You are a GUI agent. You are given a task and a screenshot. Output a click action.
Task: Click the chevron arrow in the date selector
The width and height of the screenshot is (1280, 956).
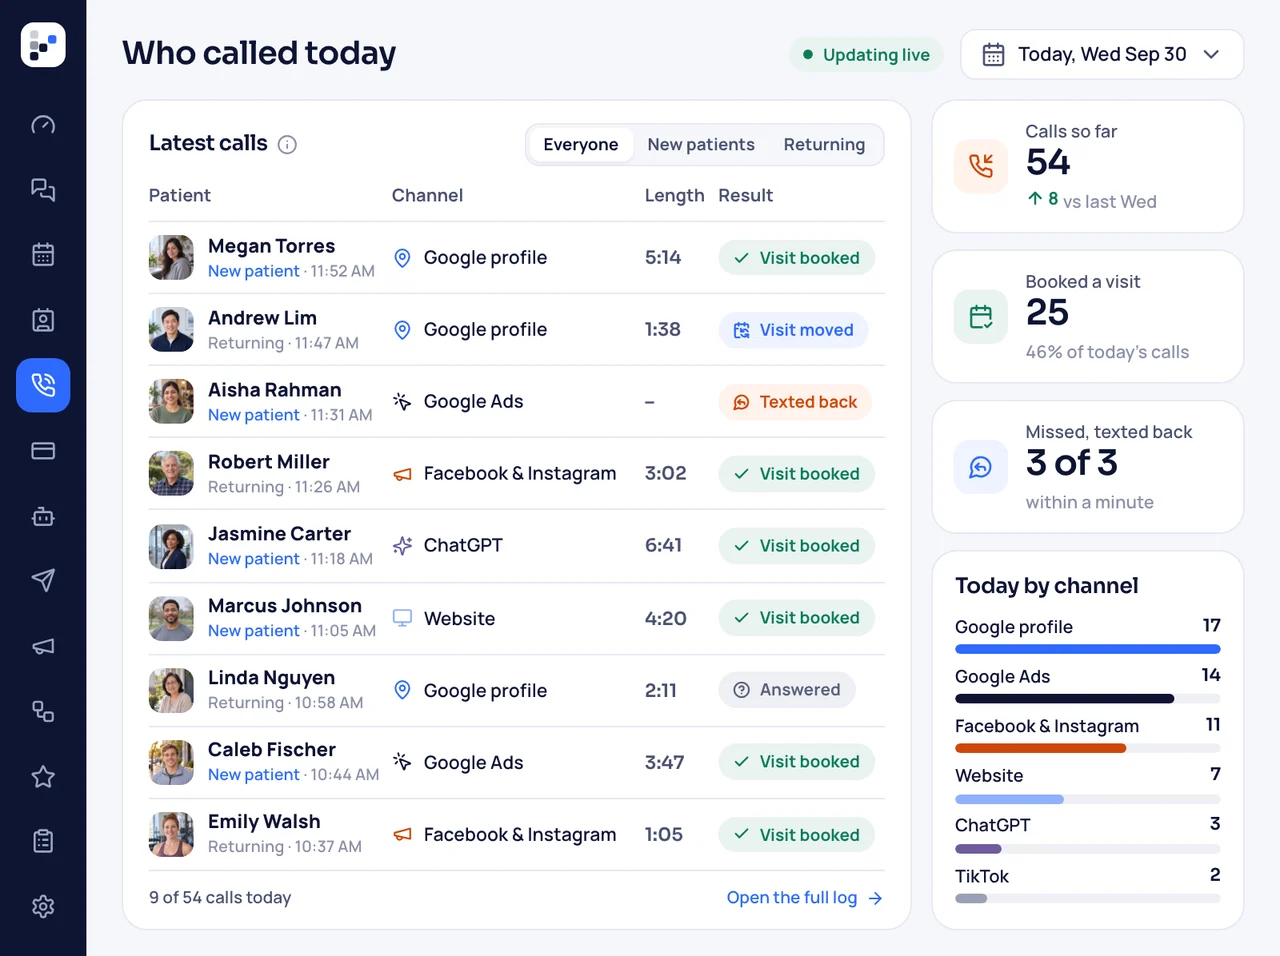1211,55
